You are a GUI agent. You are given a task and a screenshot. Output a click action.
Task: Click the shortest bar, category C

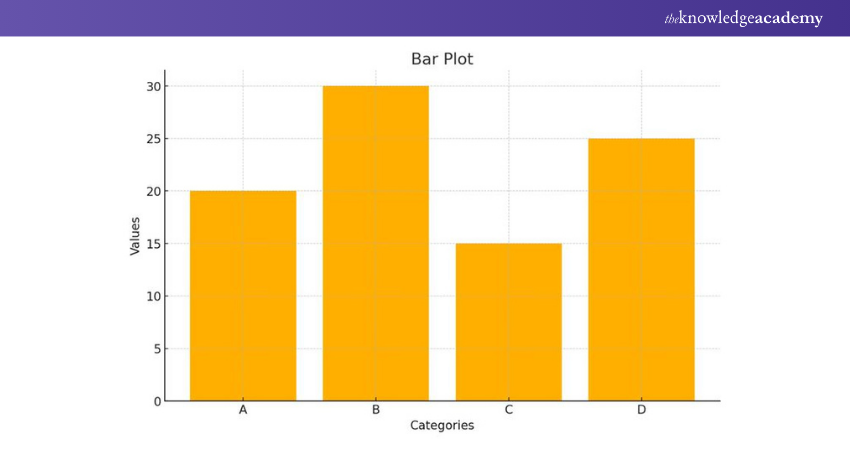(508, 321)
